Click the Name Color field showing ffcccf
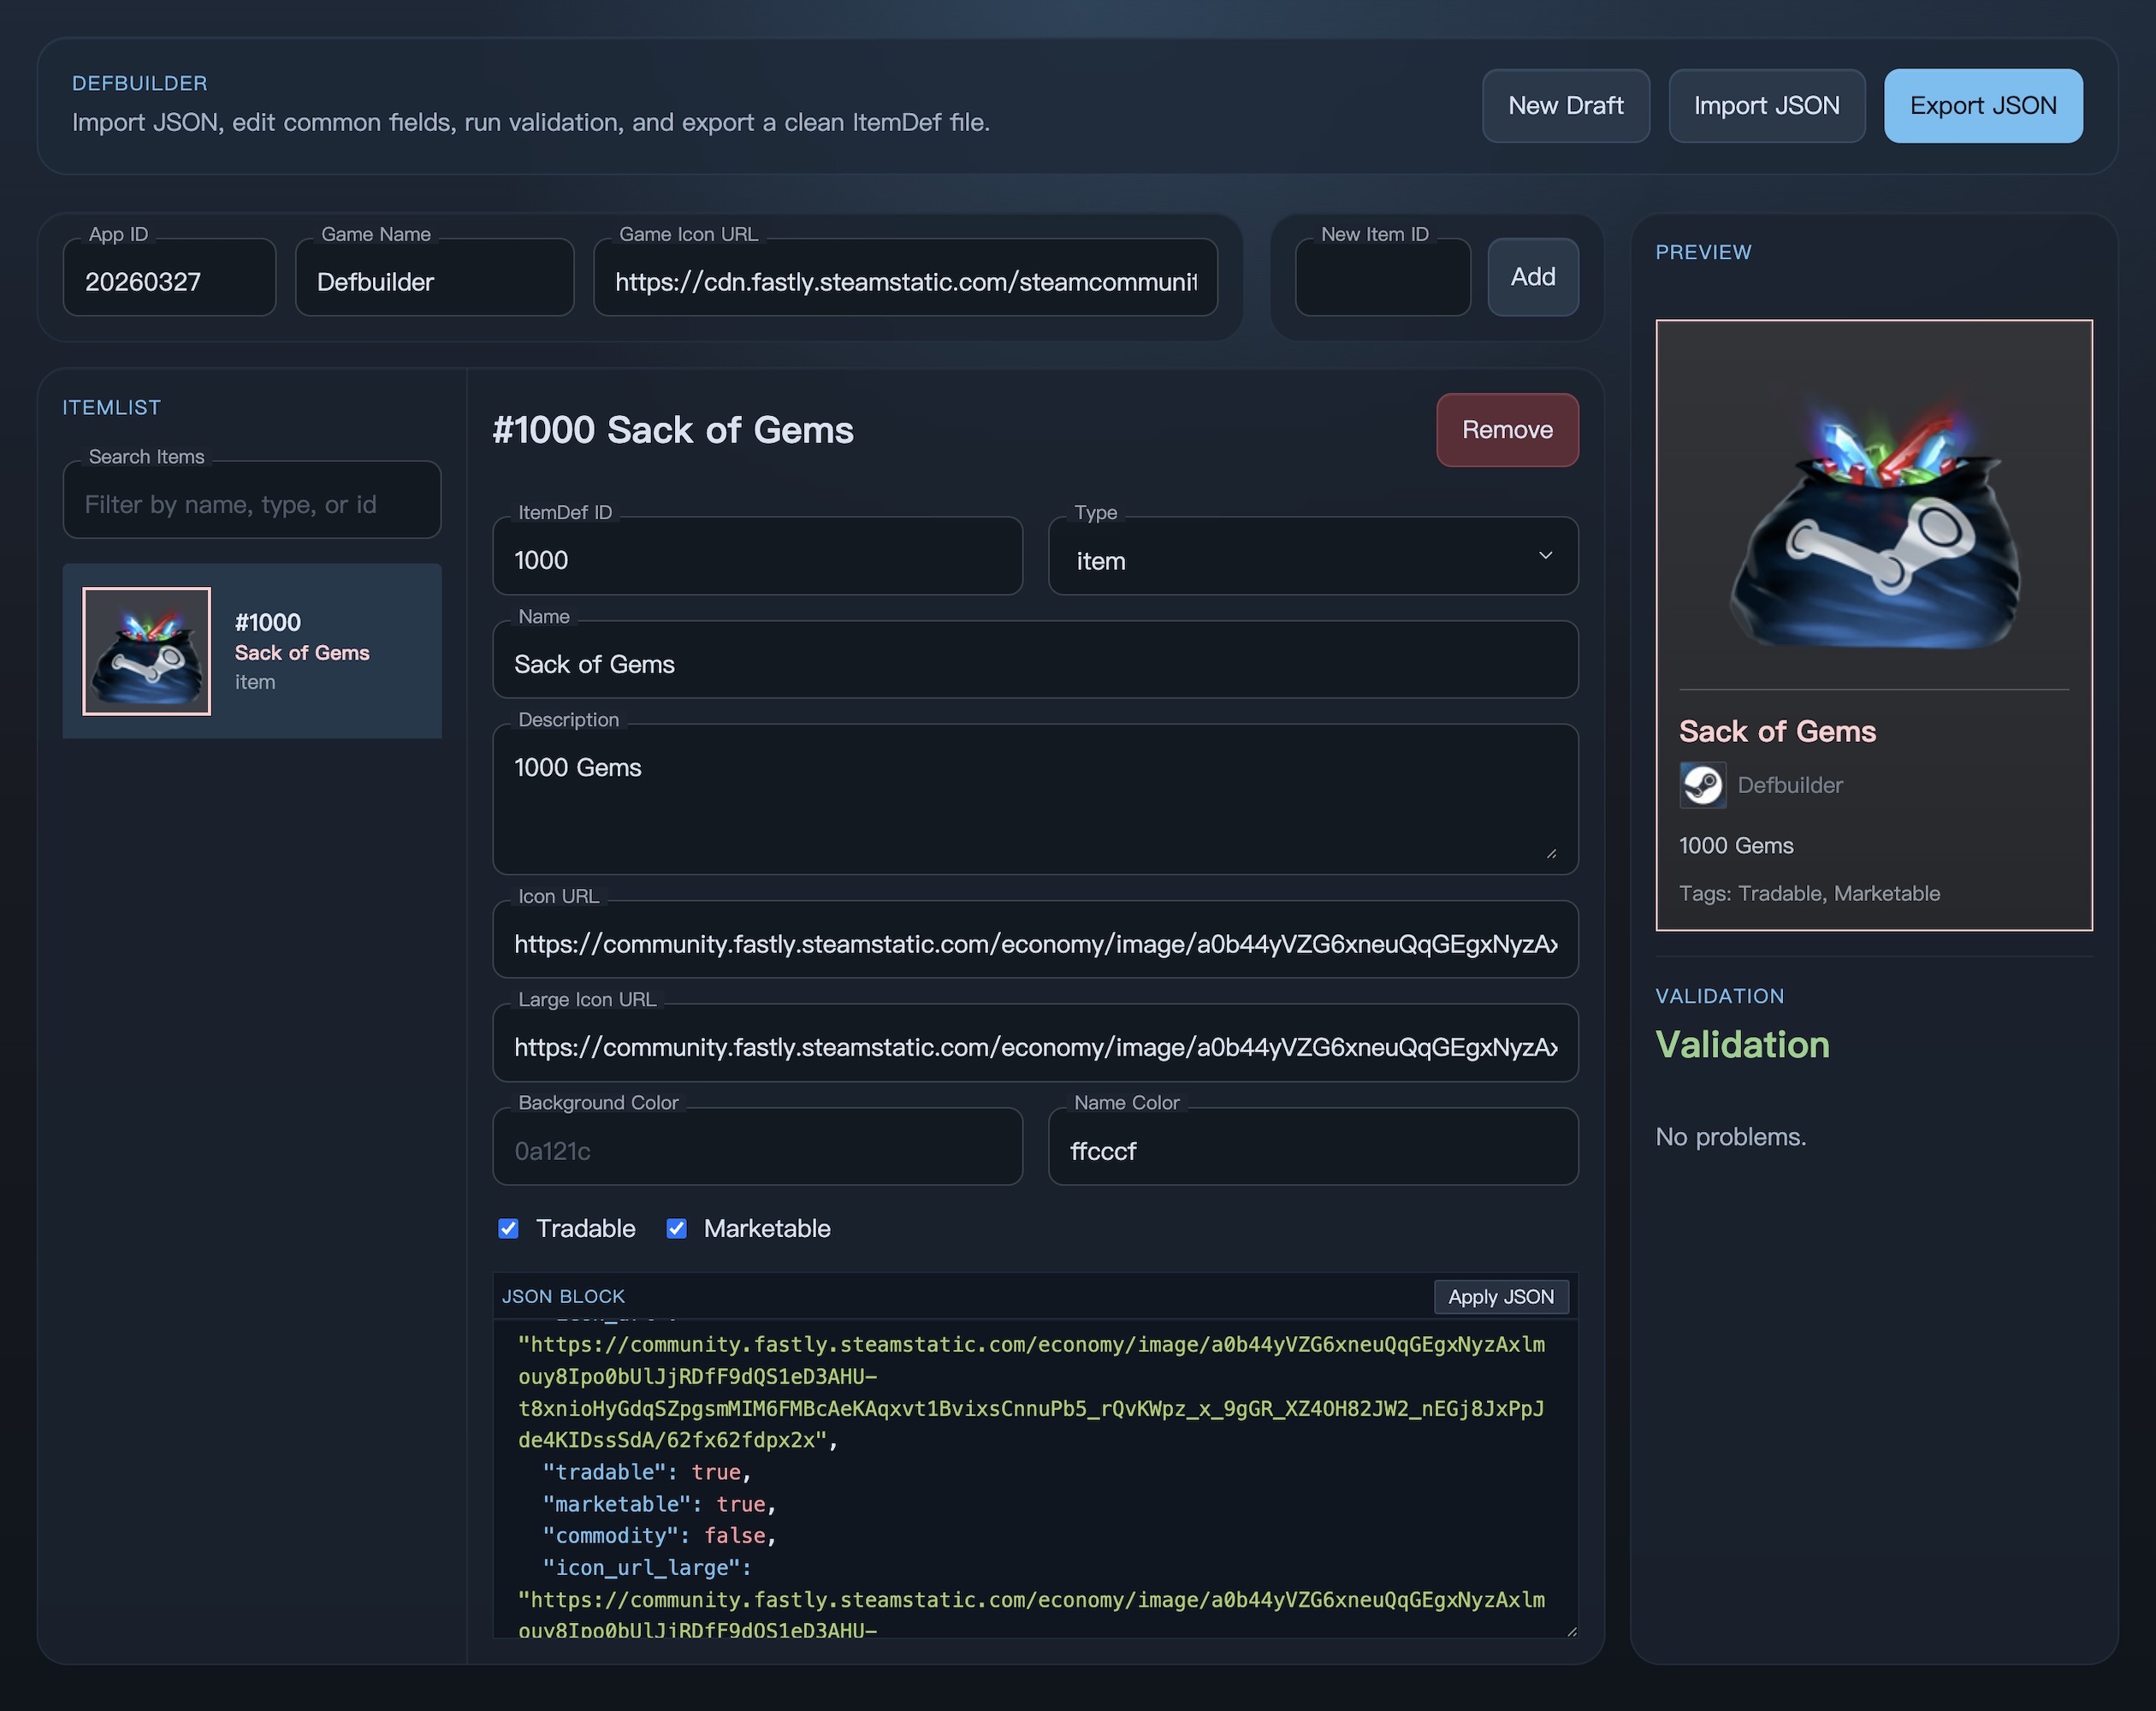 [1312, 1151]
